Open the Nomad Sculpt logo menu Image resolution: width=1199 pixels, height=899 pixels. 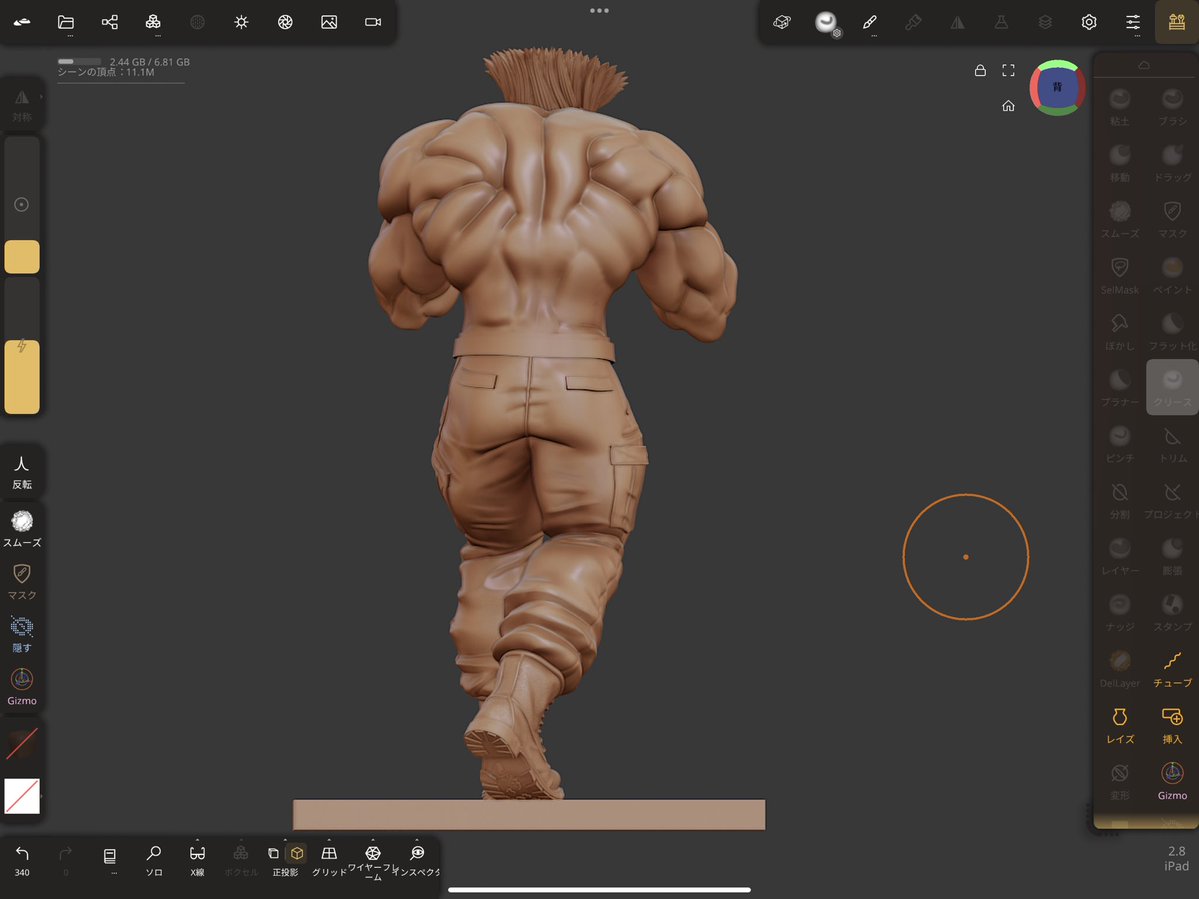(x=22, y=22)
